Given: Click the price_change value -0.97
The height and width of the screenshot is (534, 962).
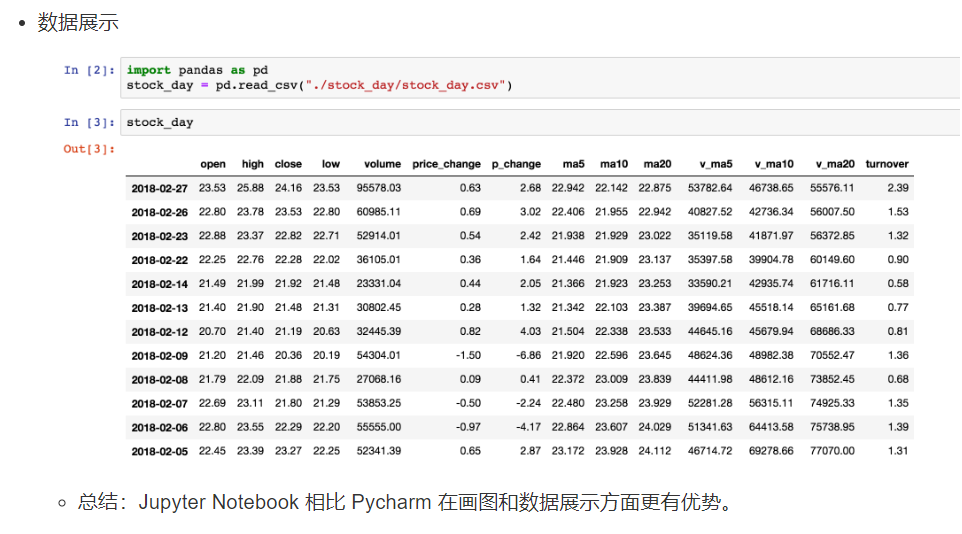Looking at the screenshot, I should (x=468, y=427).
